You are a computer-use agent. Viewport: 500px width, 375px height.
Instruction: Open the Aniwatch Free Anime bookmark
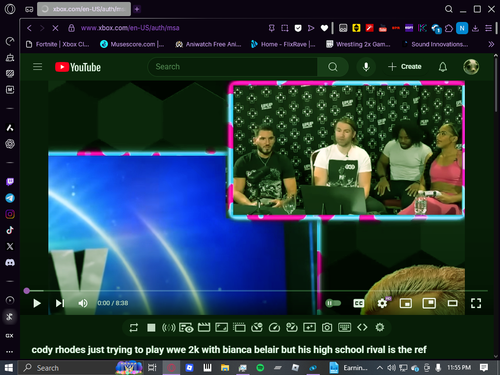coord(208,44)
